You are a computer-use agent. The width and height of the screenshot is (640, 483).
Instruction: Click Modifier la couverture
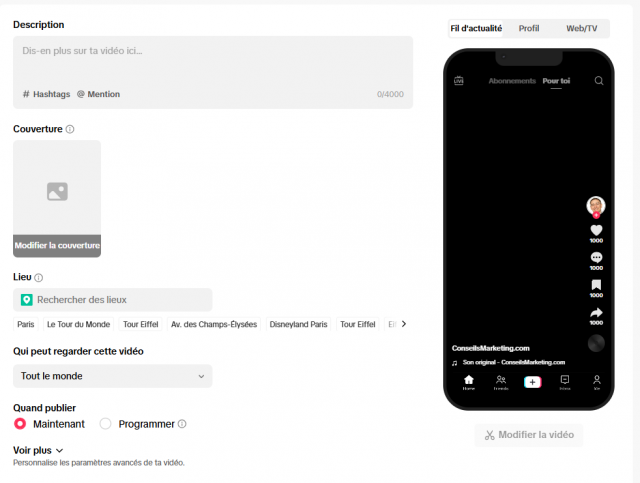coord(57,245)
